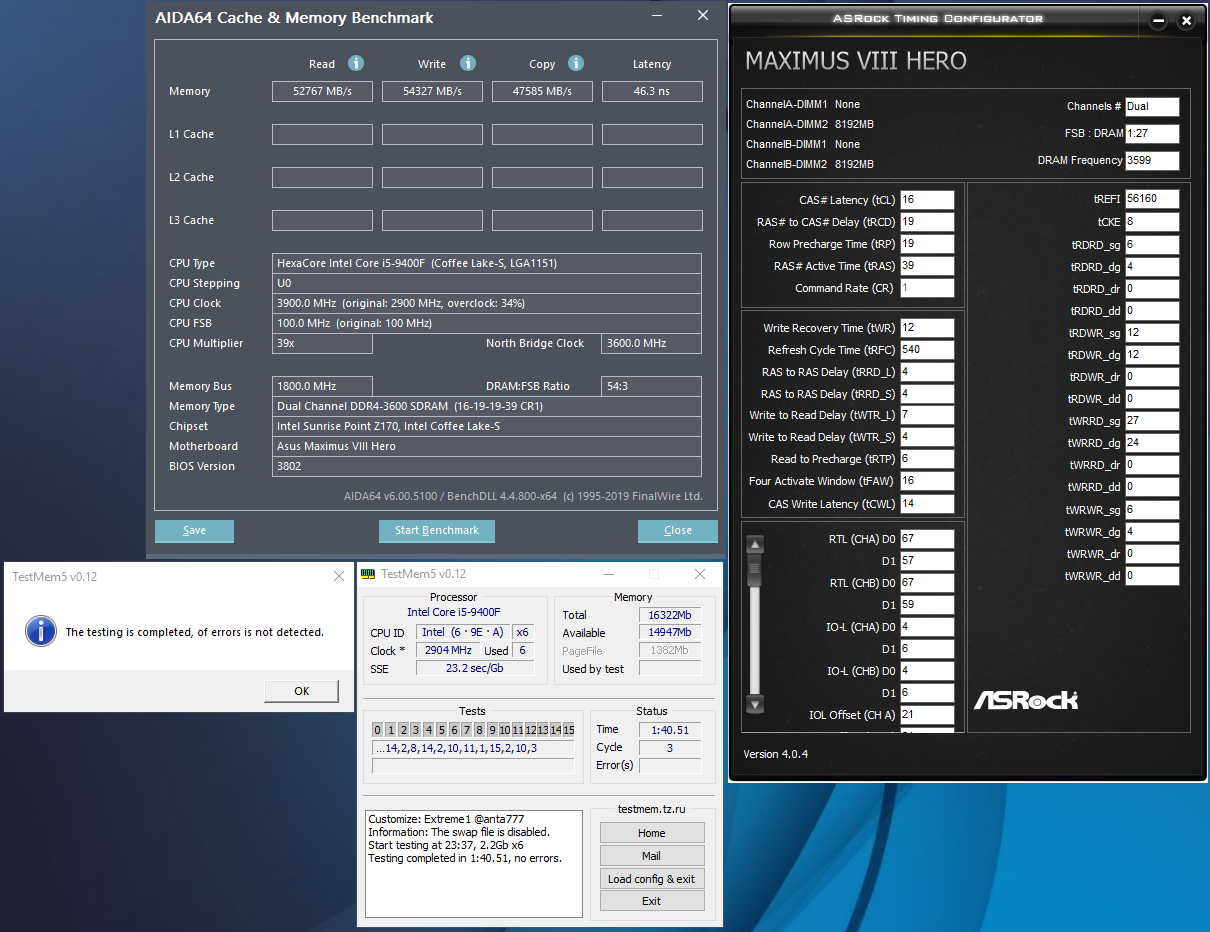Close the TestMem5 message dialog with X
This screenshot has width=1210, height=932.
[x=338, y=576]
